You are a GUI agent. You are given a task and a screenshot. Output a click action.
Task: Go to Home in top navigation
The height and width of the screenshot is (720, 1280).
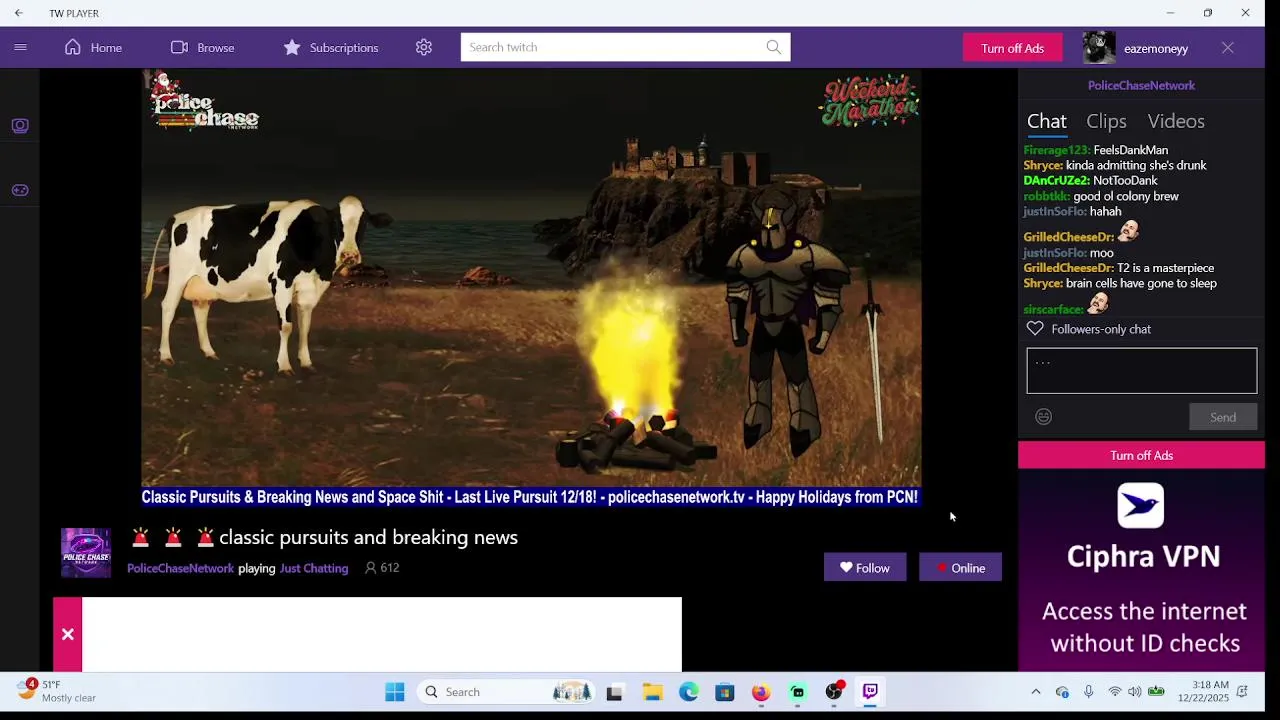pos(93,47)
